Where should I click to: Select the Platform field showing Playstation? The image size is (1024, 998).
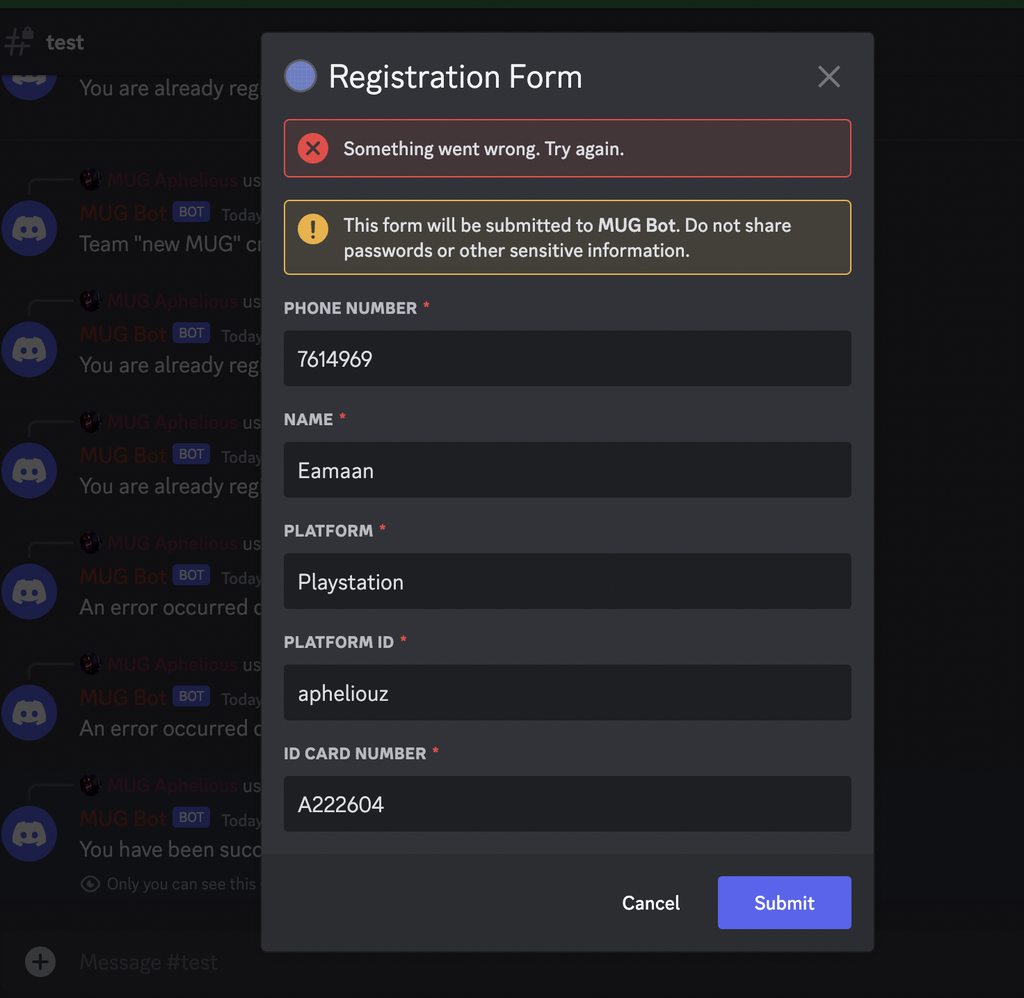coord(567,581)
